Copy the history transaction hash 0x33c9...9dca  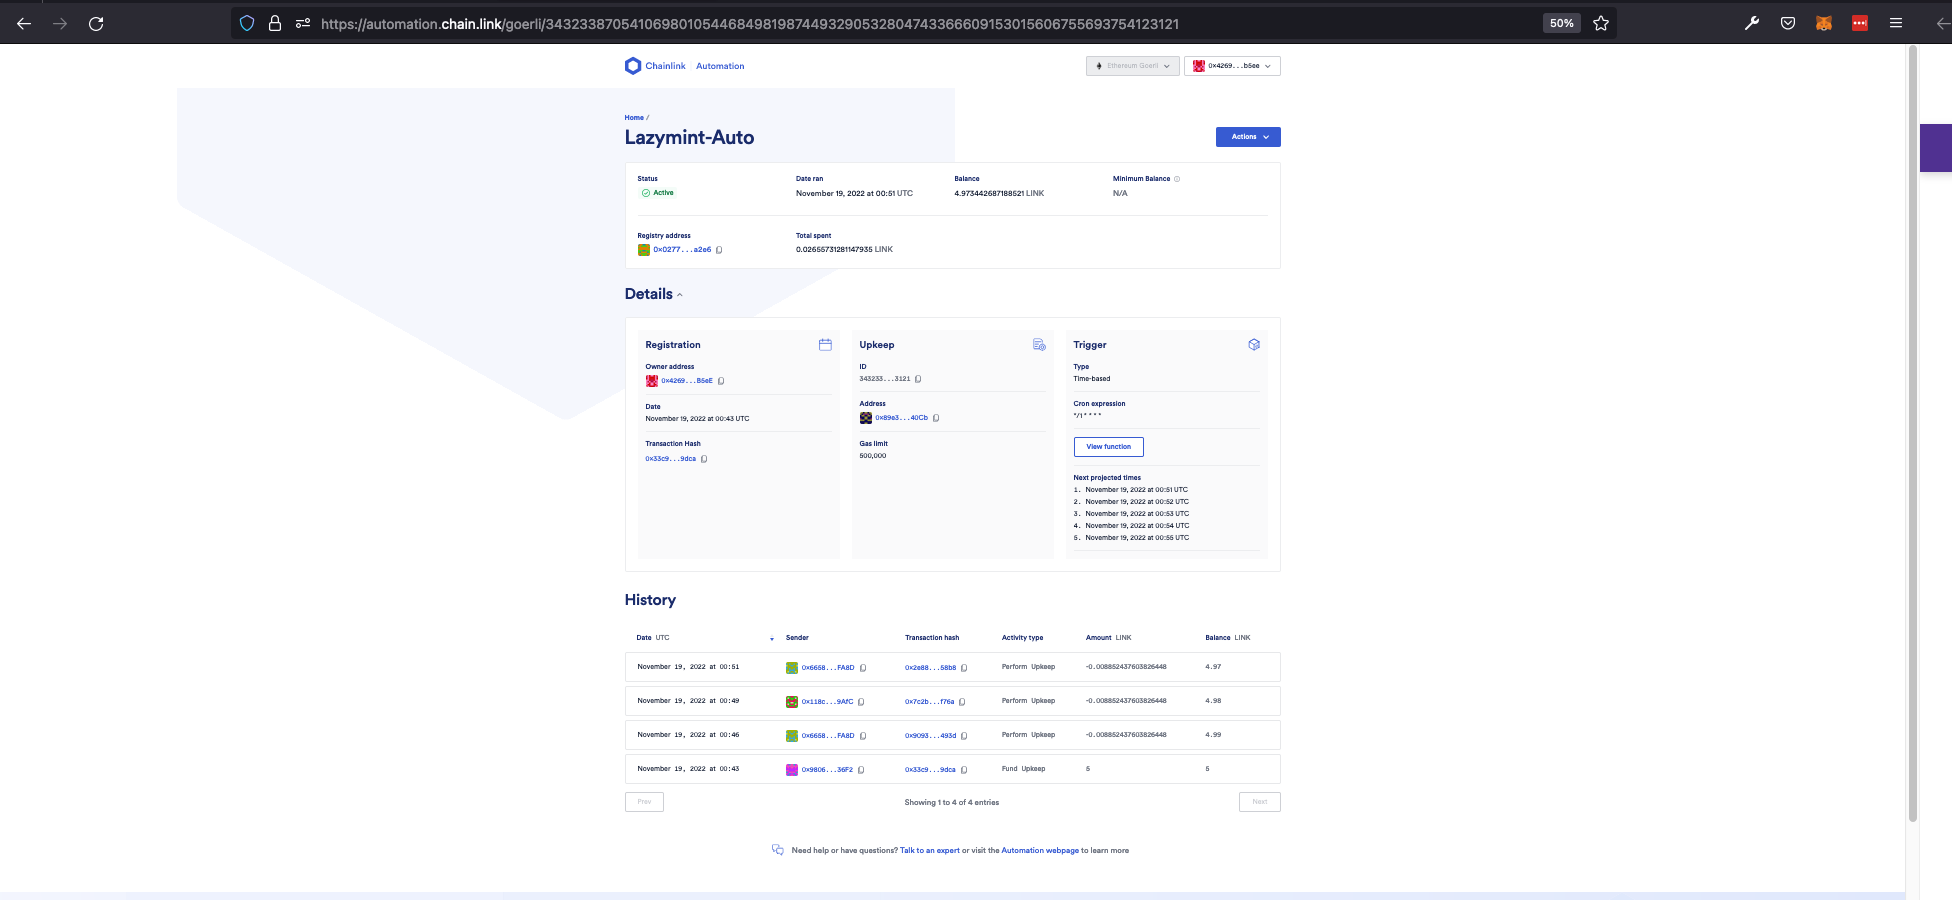point(964,770)
